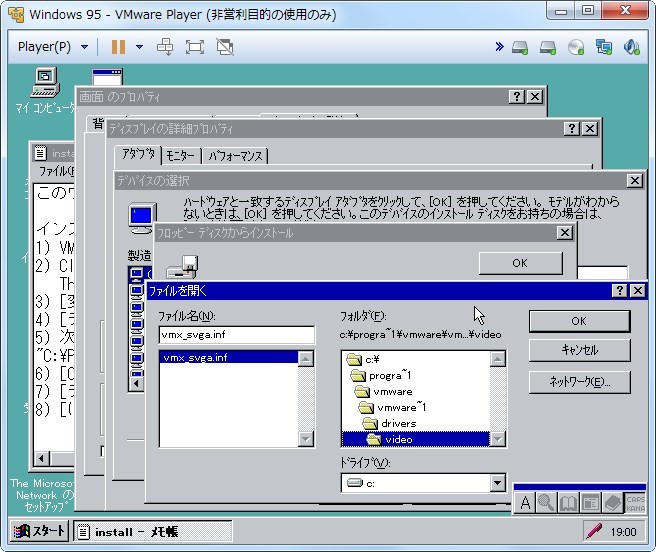The image size is (656, 552).
Task: Close the デバイスの選択 dialog
Action: pyautogui.click(x=635, y=181)
